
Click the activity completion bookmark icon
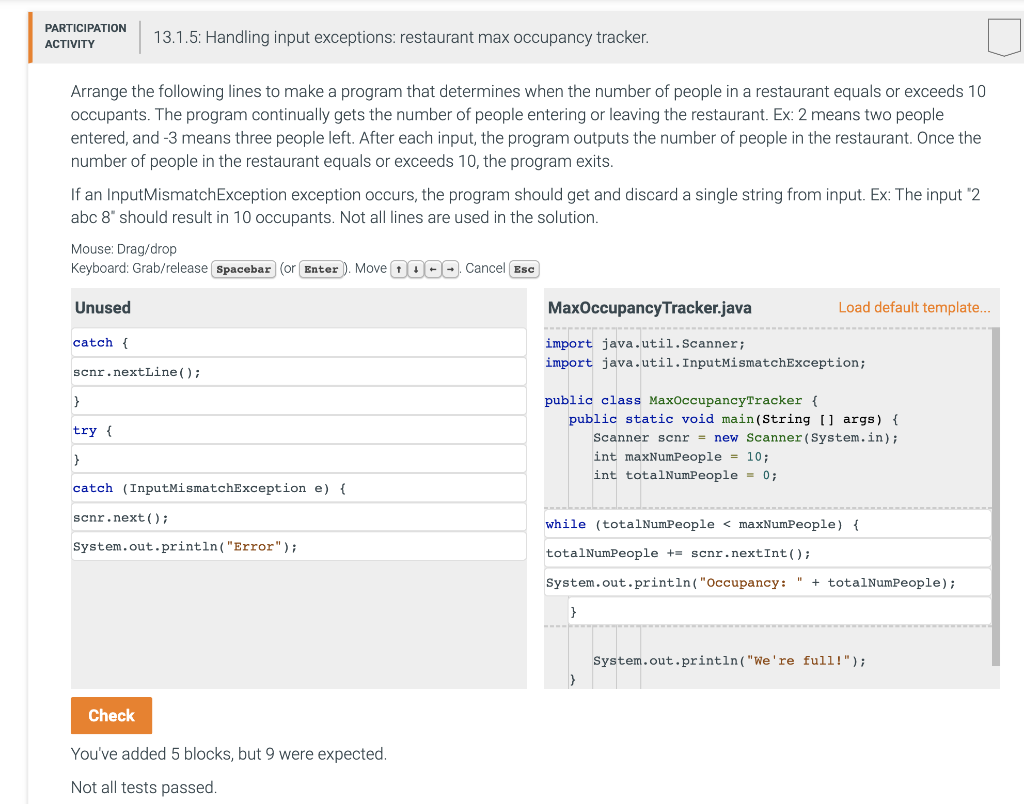1003,37
